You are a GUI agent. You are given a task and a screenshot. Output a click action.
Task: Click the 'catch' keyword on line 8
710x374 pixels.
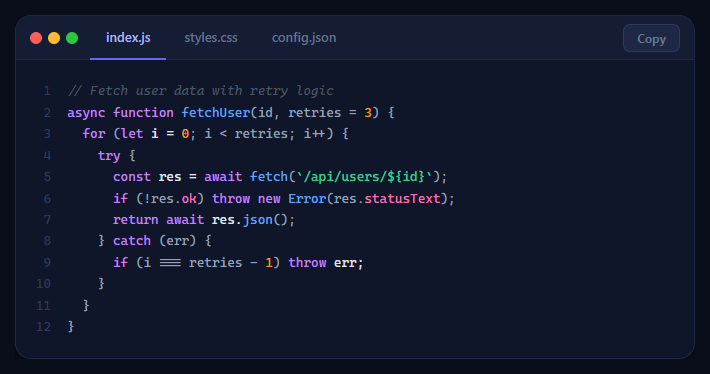click(132, 240)
